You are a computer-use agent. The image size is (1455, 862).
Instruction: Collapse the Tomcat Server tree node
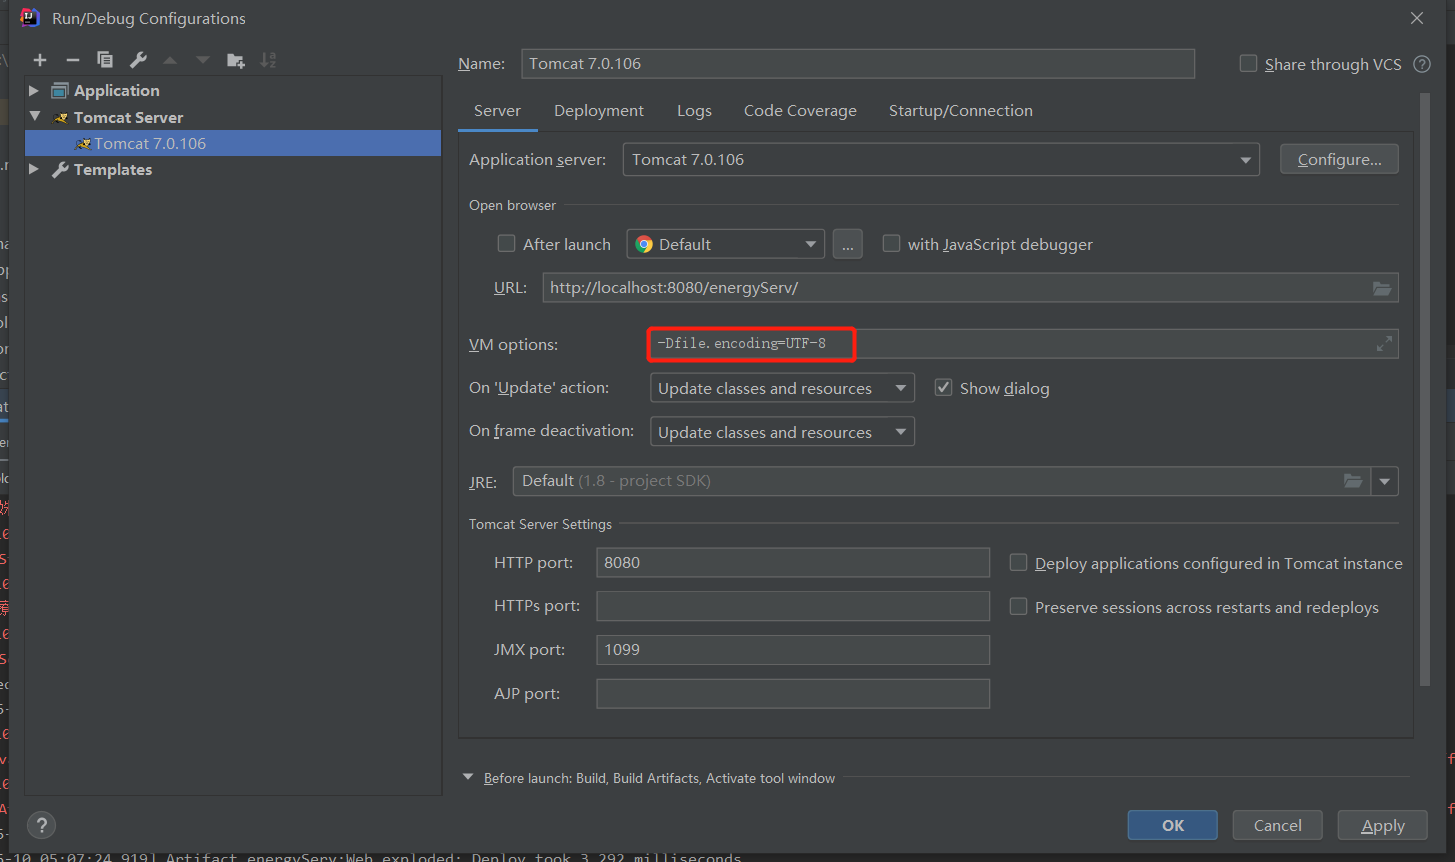(x=34, y=117)
